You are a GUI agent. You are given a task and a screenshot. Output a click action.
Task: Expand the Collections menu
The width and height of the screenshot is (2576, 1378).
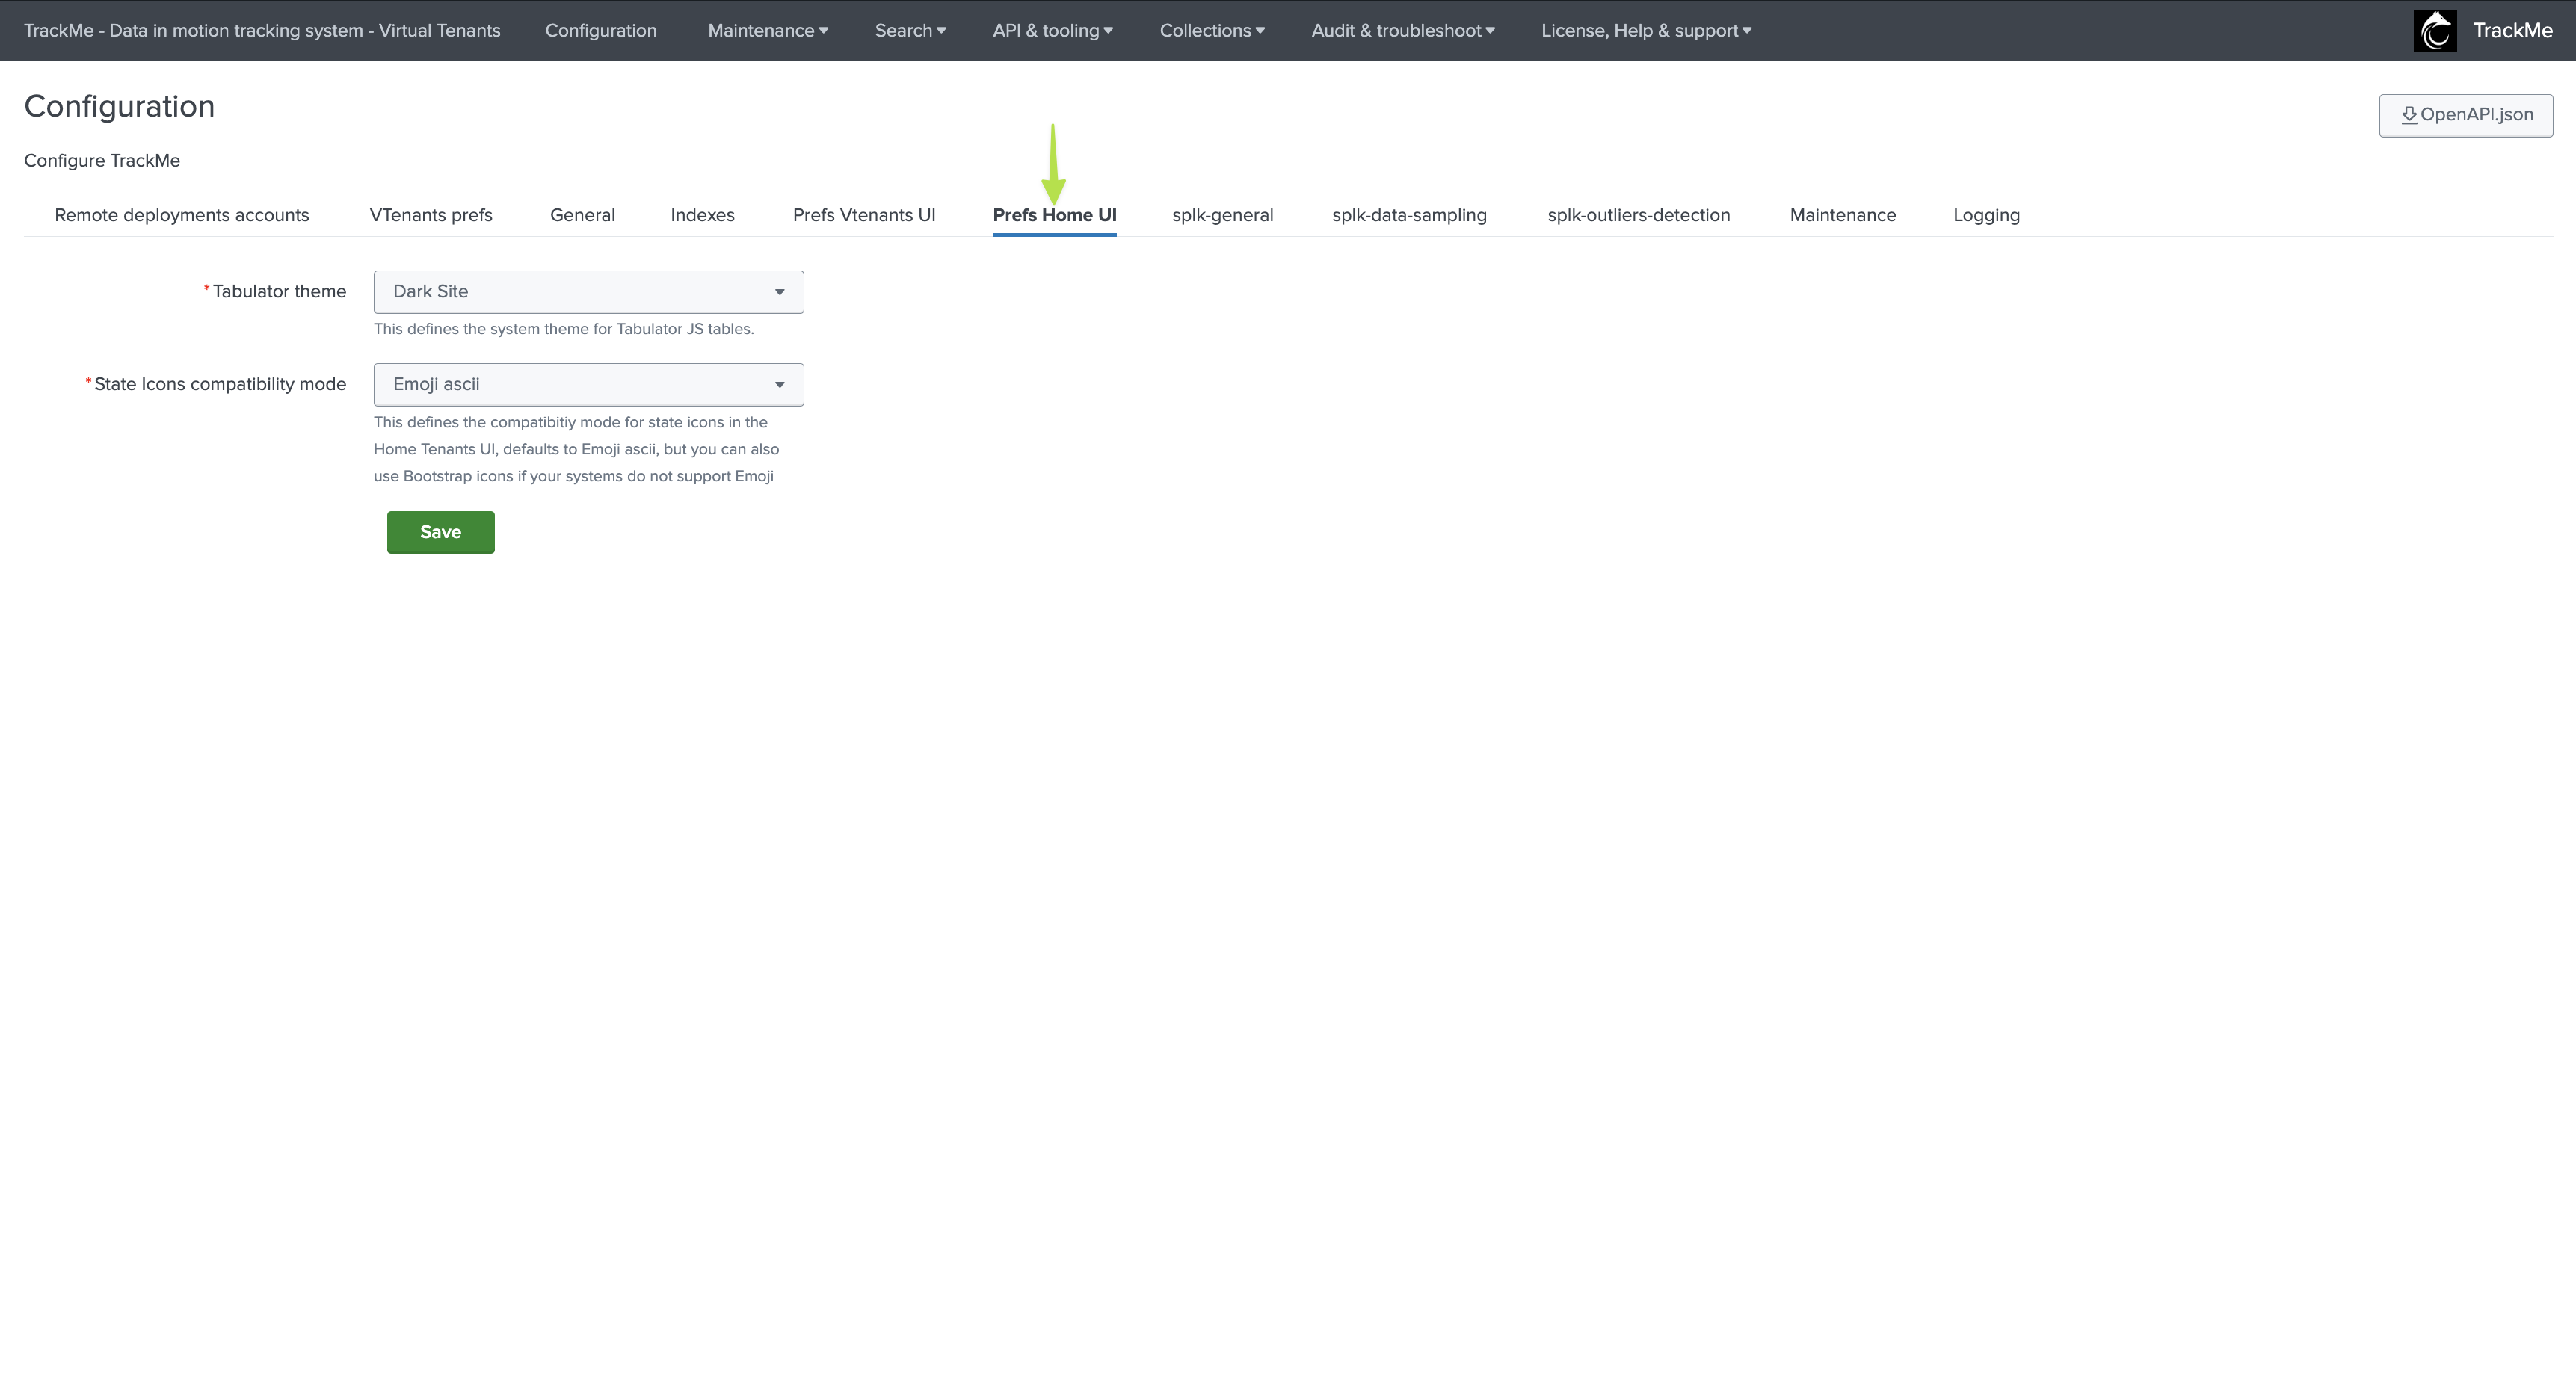(1211, 30)
